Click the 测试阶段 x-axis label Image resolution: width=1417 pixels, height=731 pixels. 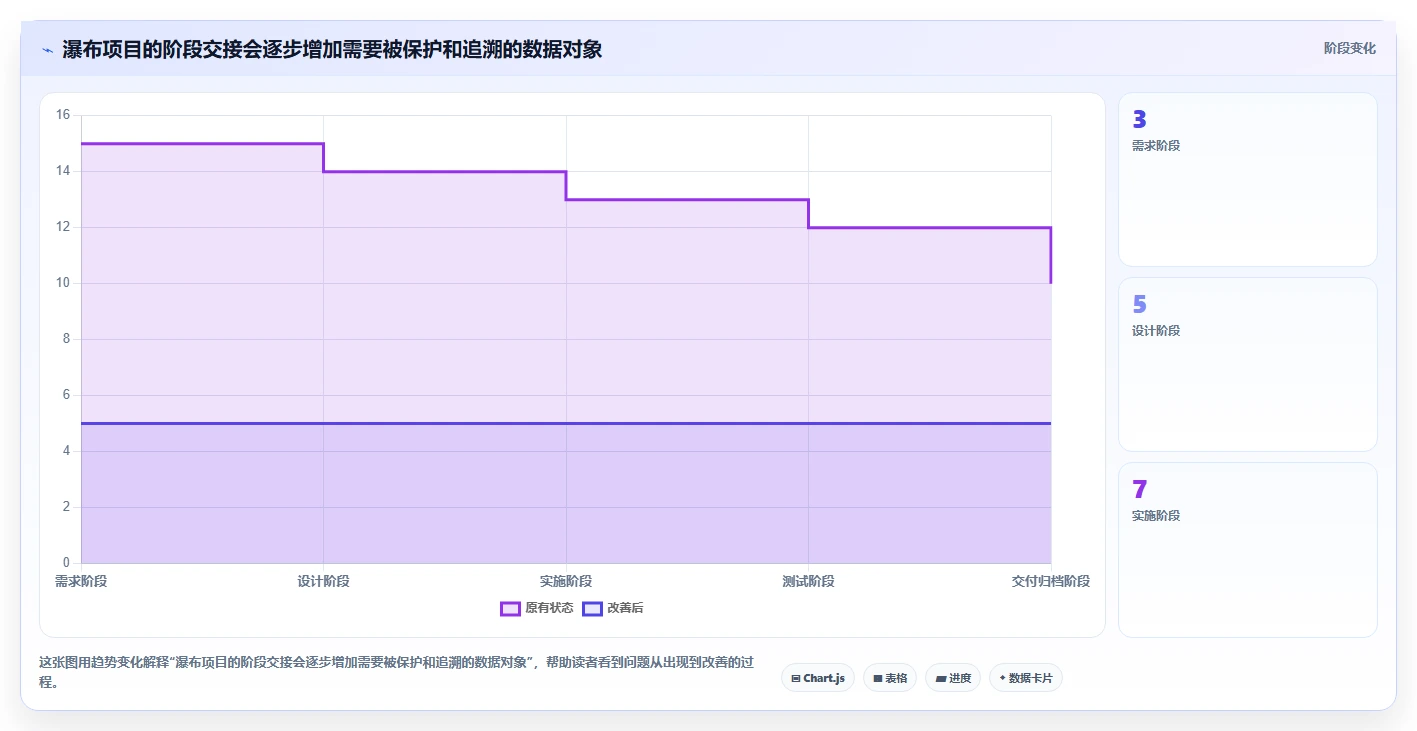[x=808, y=581]
